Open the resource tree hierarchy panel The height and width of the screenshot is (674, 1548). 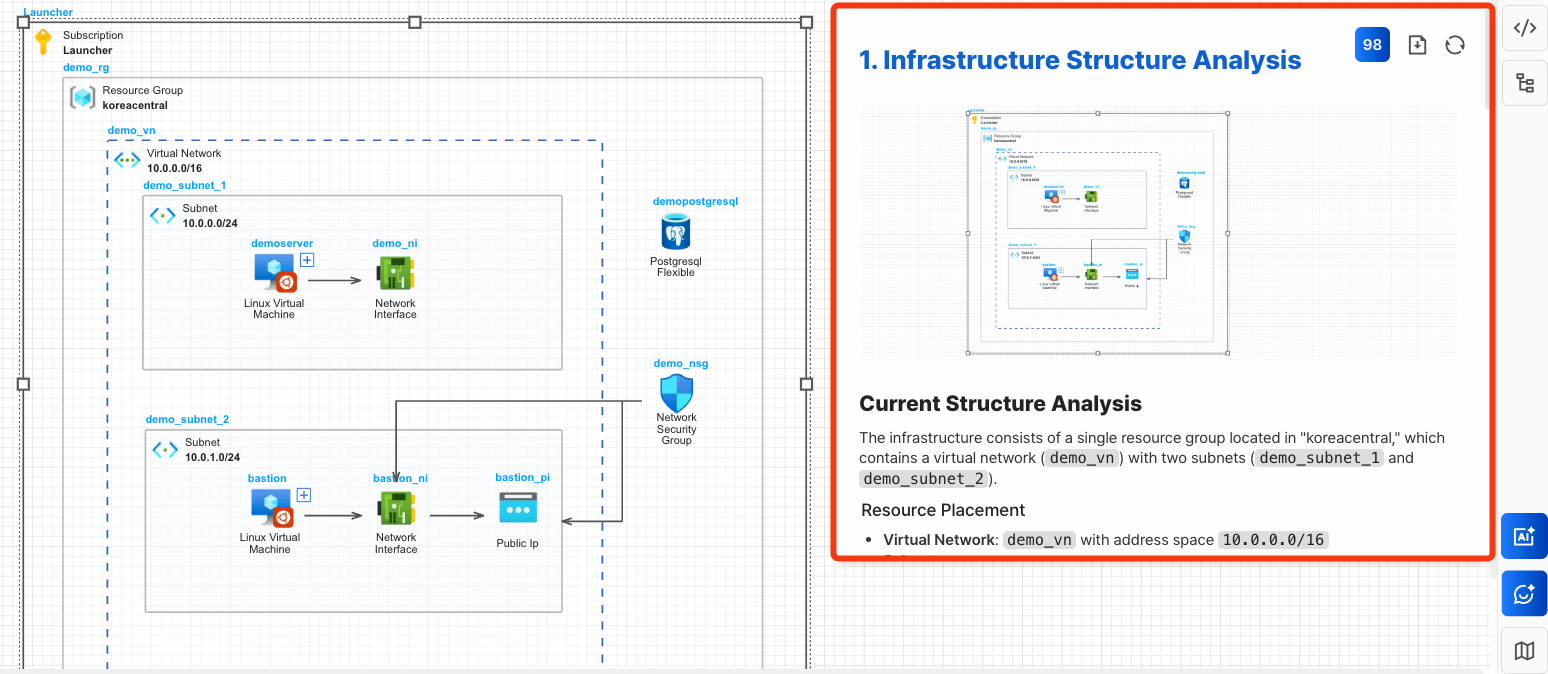pos(1524,83)
